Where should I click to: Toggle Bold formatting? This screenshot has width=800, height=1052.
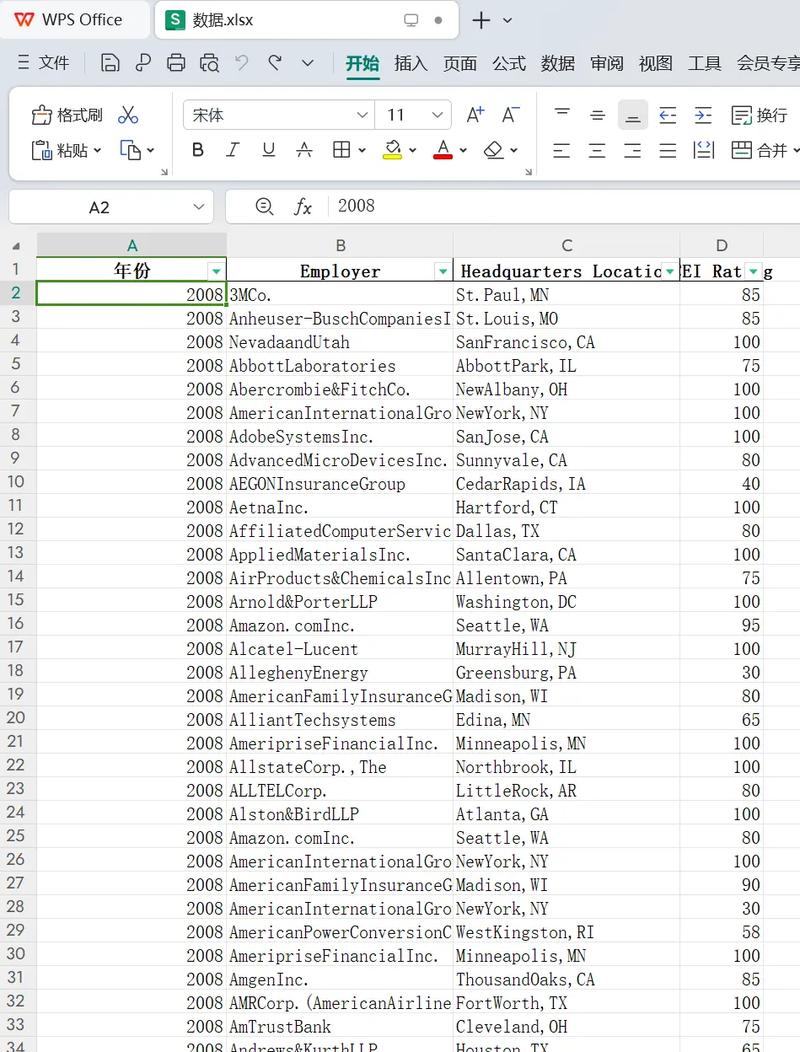pyautogui.click(x=198, y=150)
